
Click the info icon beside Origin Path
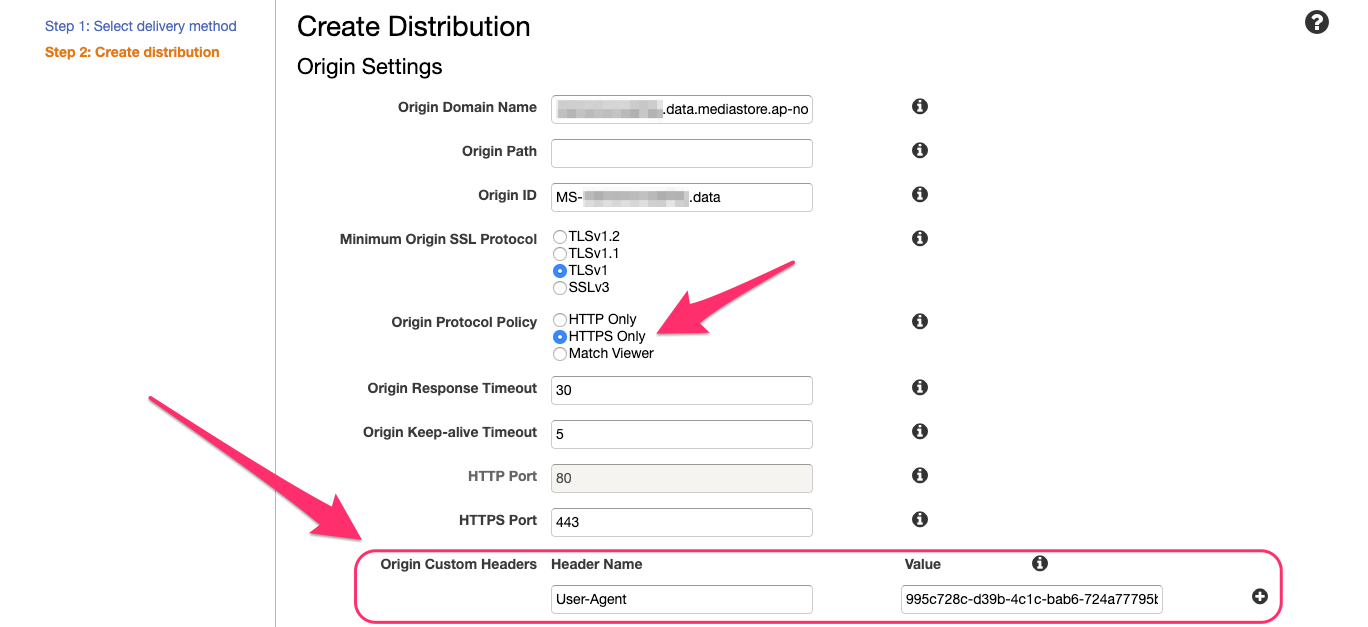pyautogui.click(x=919, y=150)
